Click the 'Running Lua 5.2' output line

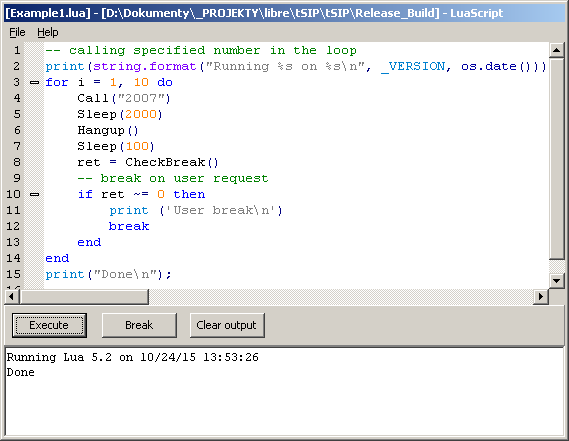(x=133, y=357)
